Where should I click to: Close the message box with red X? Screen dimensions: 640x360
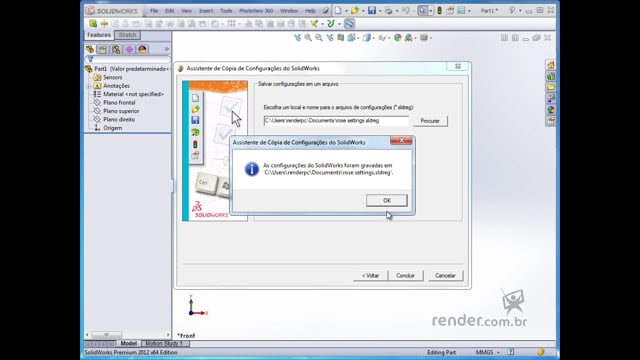pos(401,140)
